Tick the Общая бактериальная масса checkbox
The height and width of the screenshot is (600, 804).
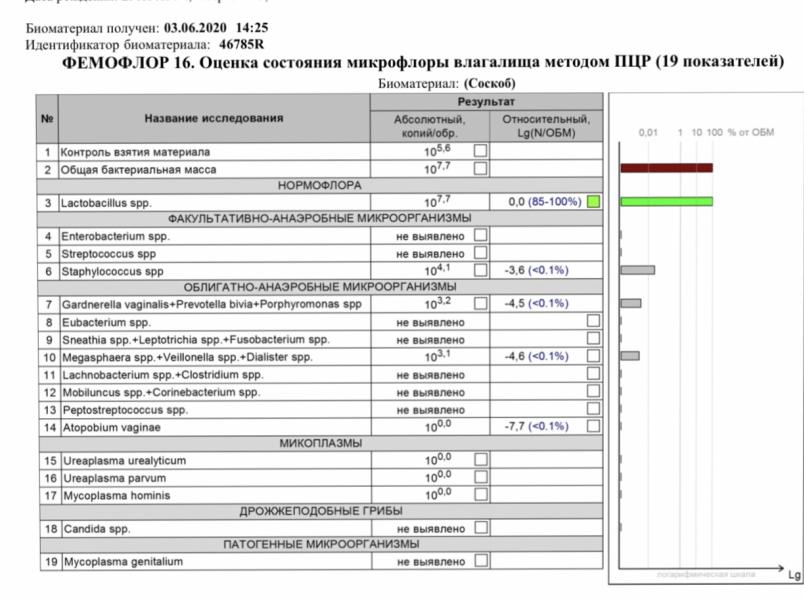(480, 168)
